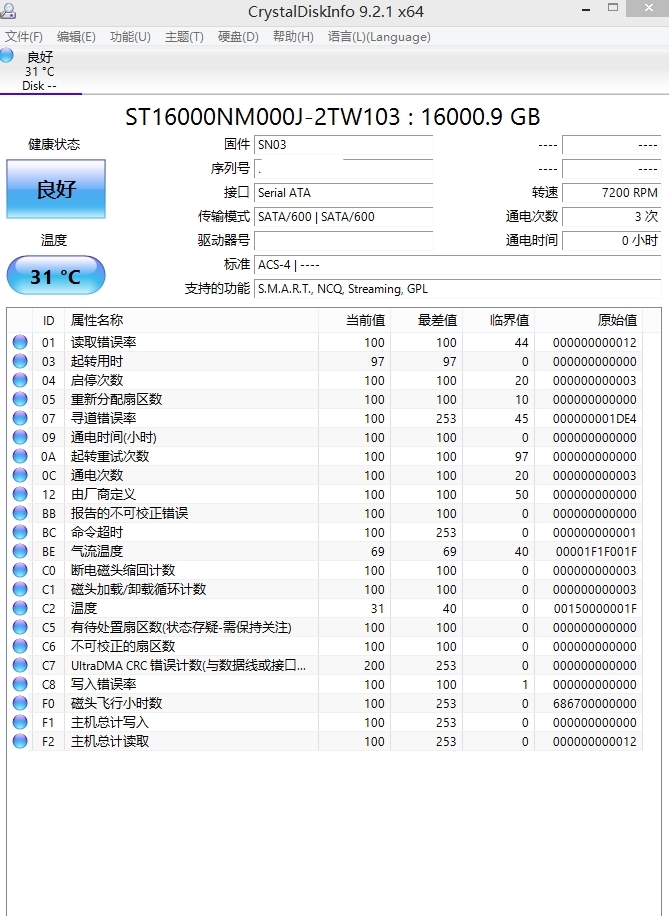Click the 标准 field showing ACS-4
The height and width of the screenshot is (916, 669).
tap(457, 265)
